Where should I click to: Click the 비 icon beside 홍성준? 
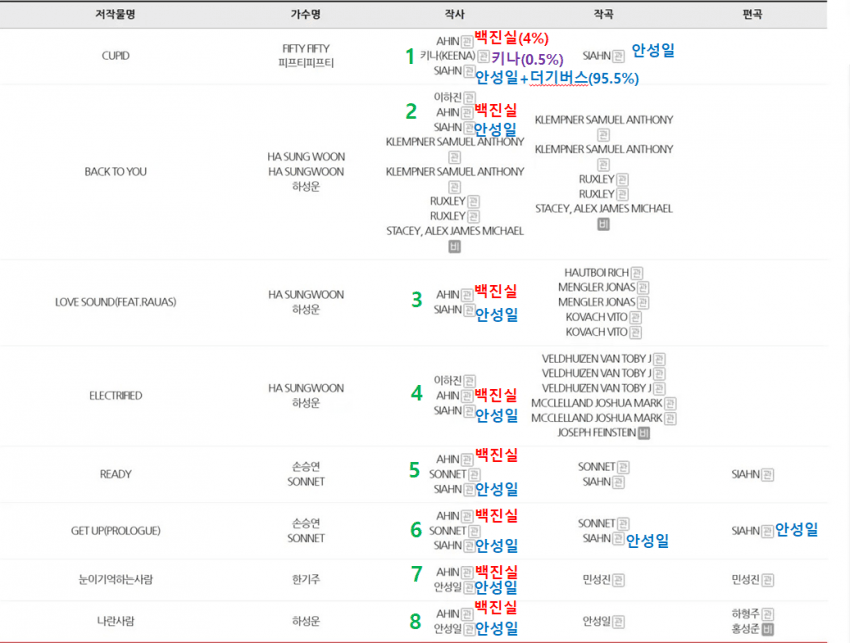tap(767, 629)
